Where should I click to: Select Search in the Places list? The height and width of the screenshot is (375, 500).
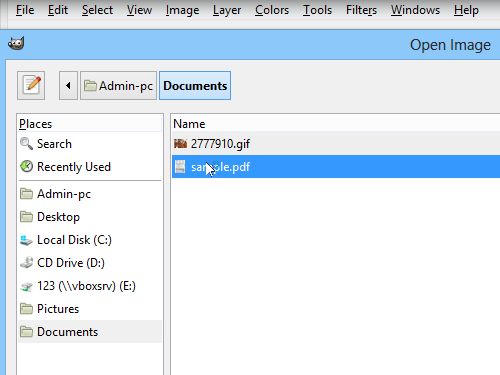[90, 144]
